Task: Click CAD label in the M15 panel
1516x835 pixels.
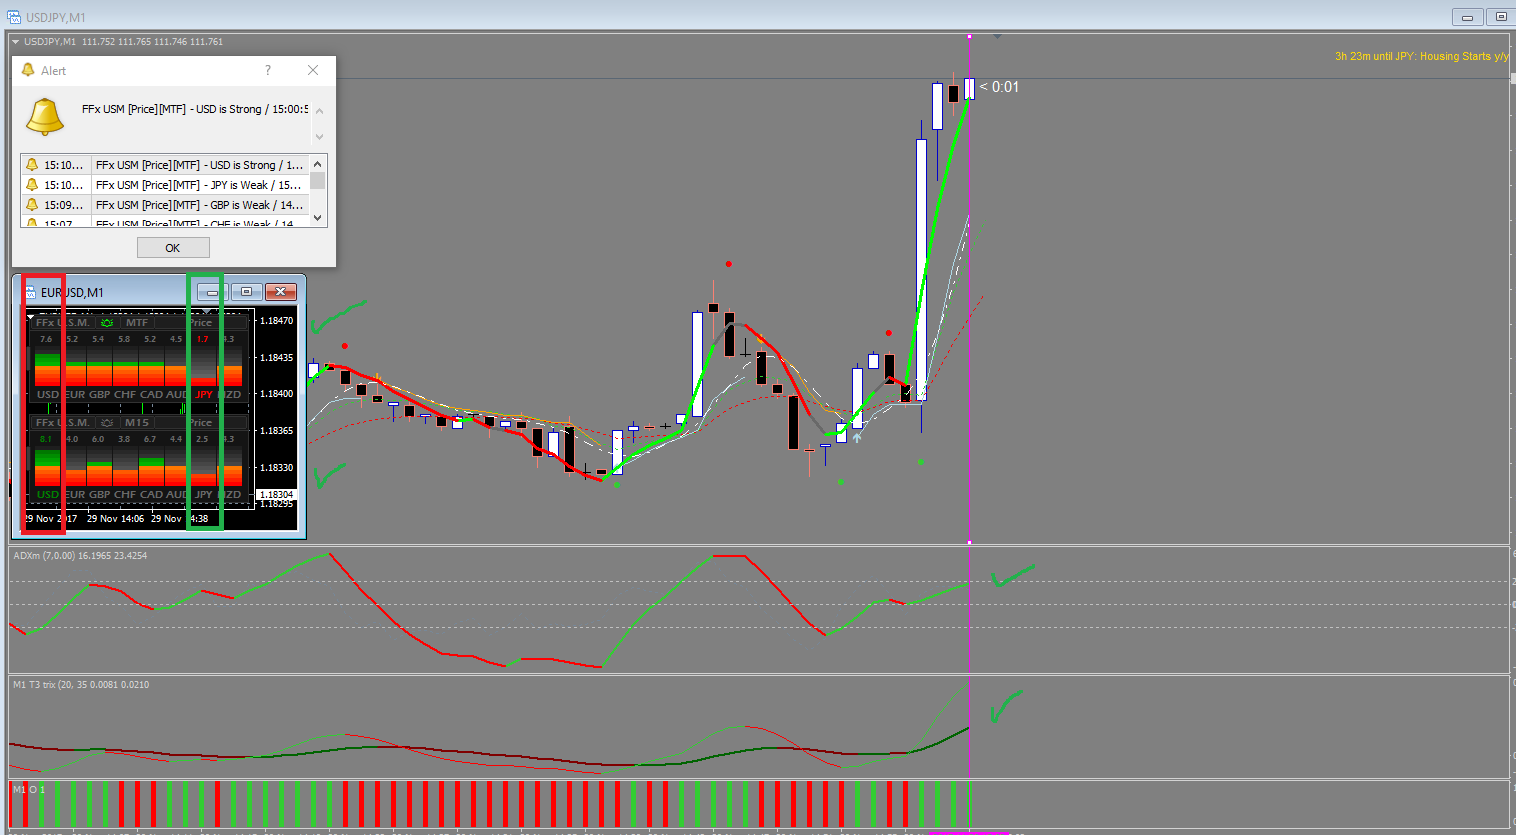Action: (151, 495)
